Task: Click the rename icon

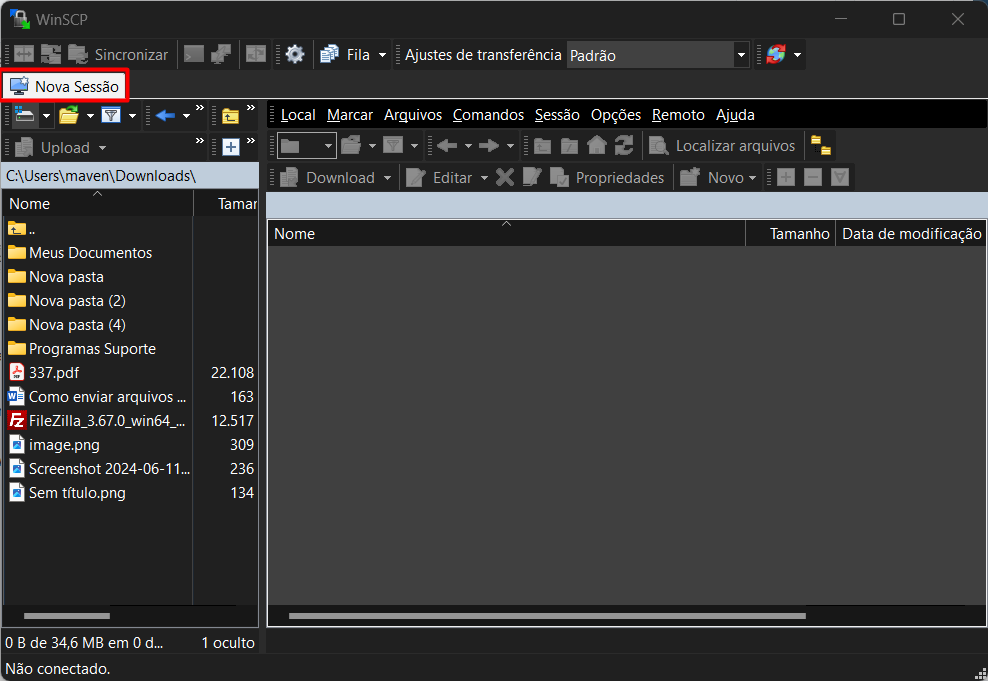Action: 532,178
